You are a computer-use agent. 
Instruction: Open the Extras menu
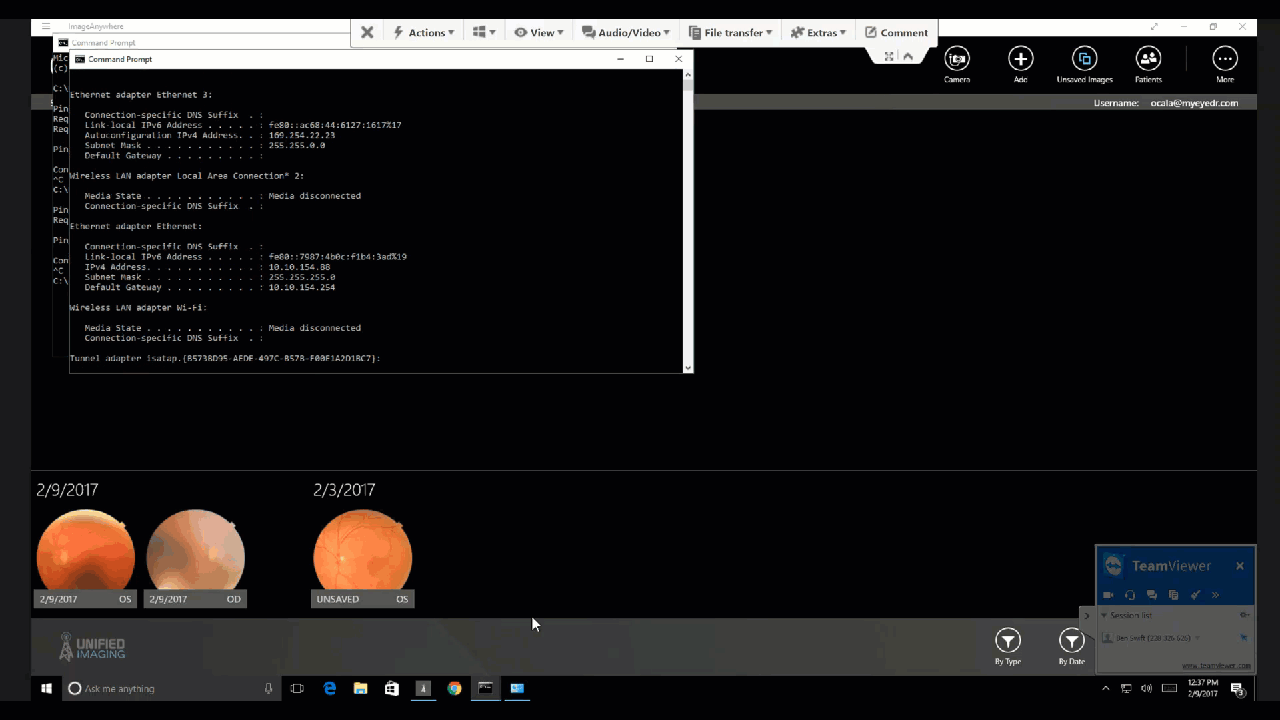click(x=818, y=32)
